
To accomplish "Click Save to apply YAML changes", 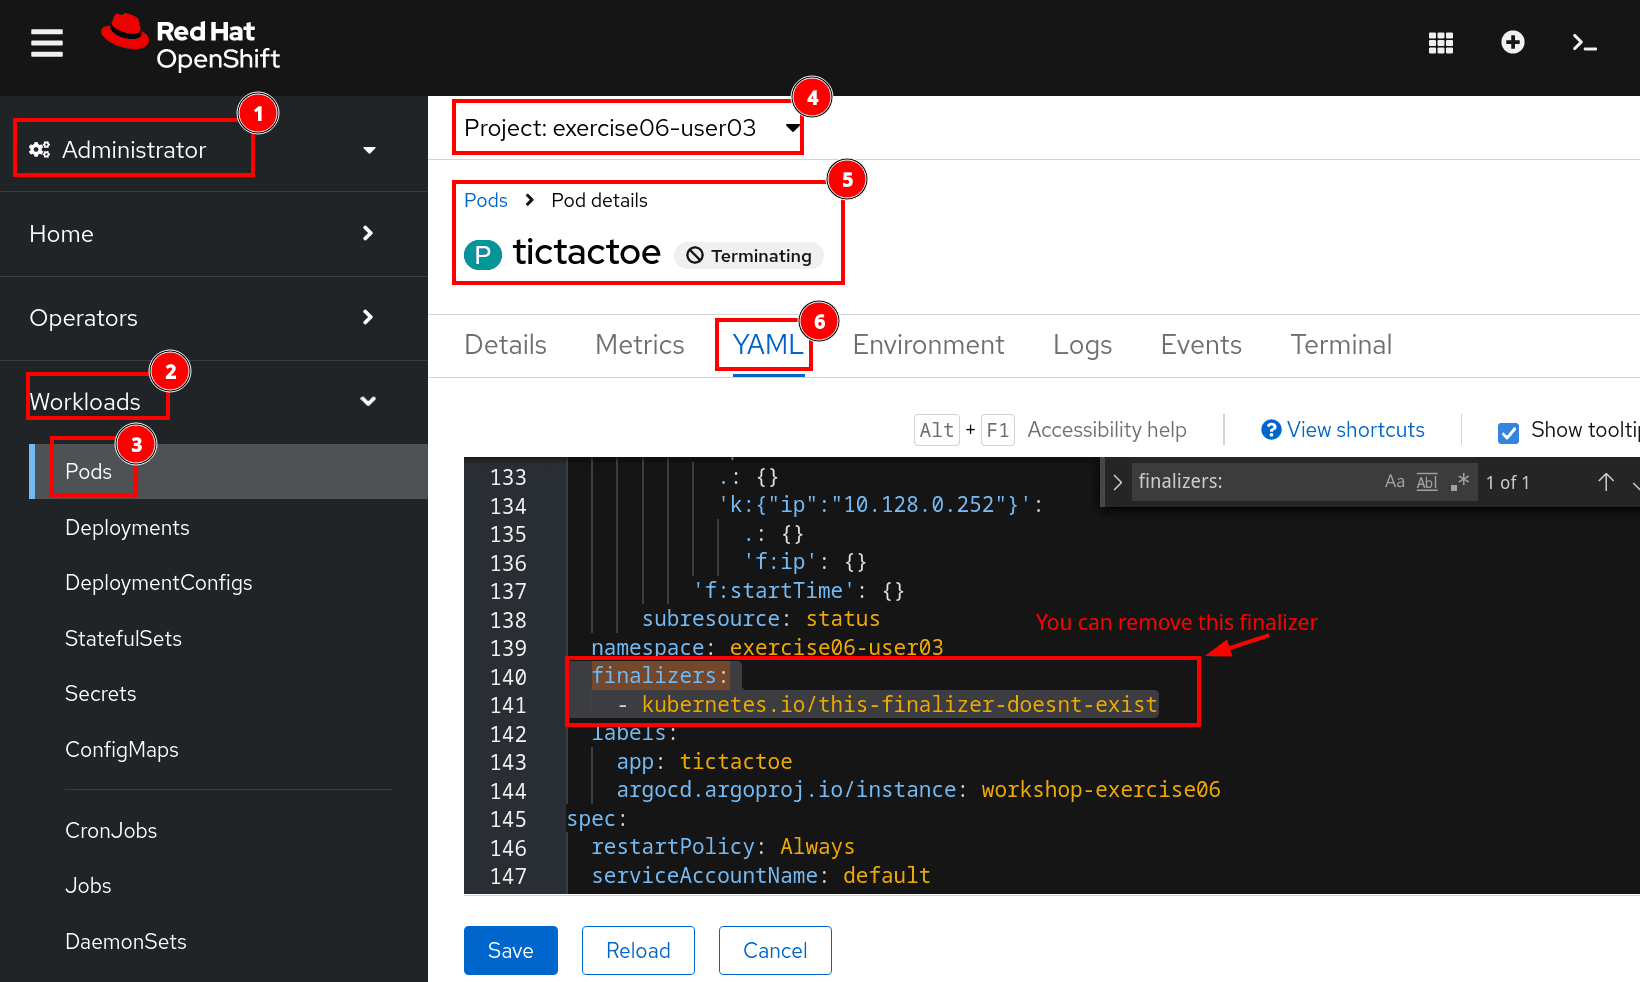I will pos(510,950).
